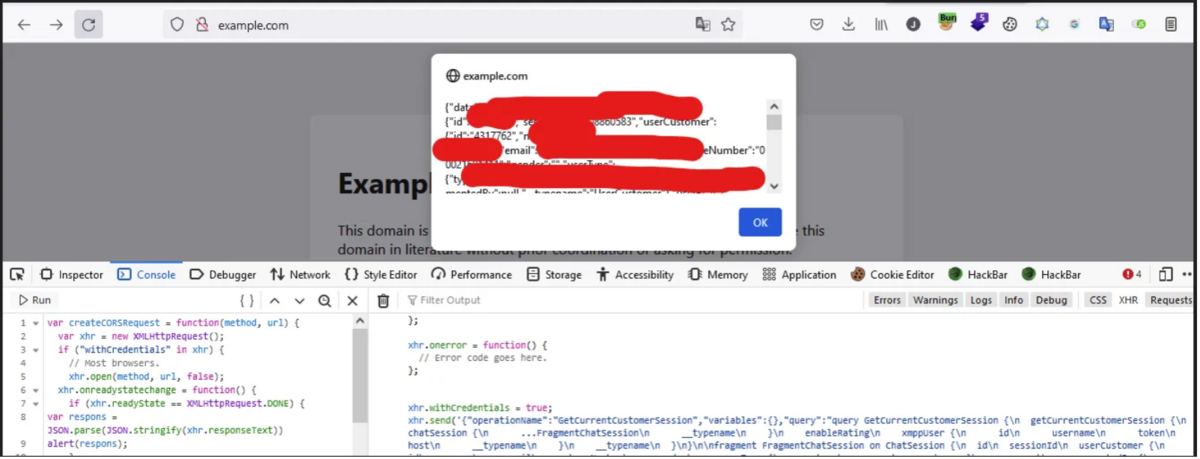Open the Accessibility tab
The image size is (1200, 459).
pyautogui.click(x=636, y=275)
